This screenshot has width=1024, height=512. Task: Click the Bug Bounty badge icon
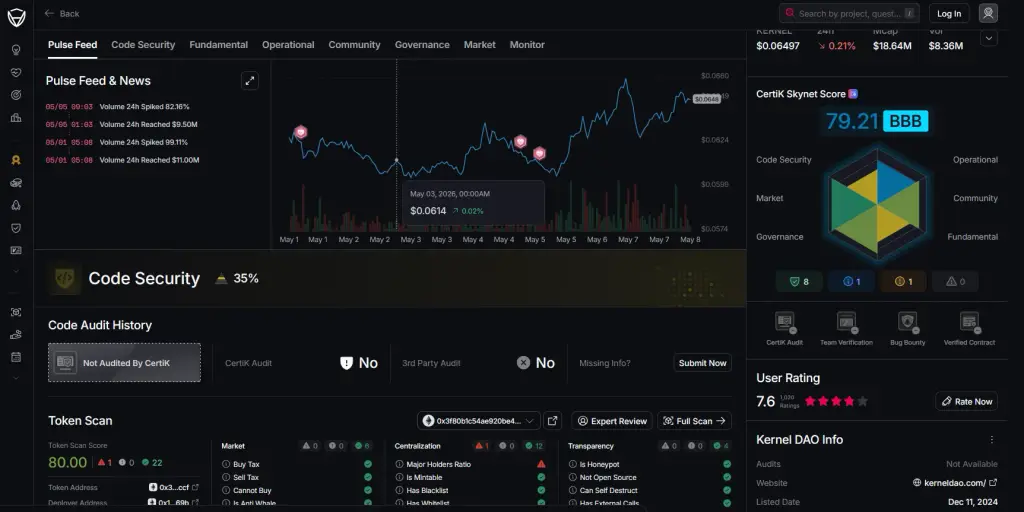pyautogui.click(x=908, y=322)
